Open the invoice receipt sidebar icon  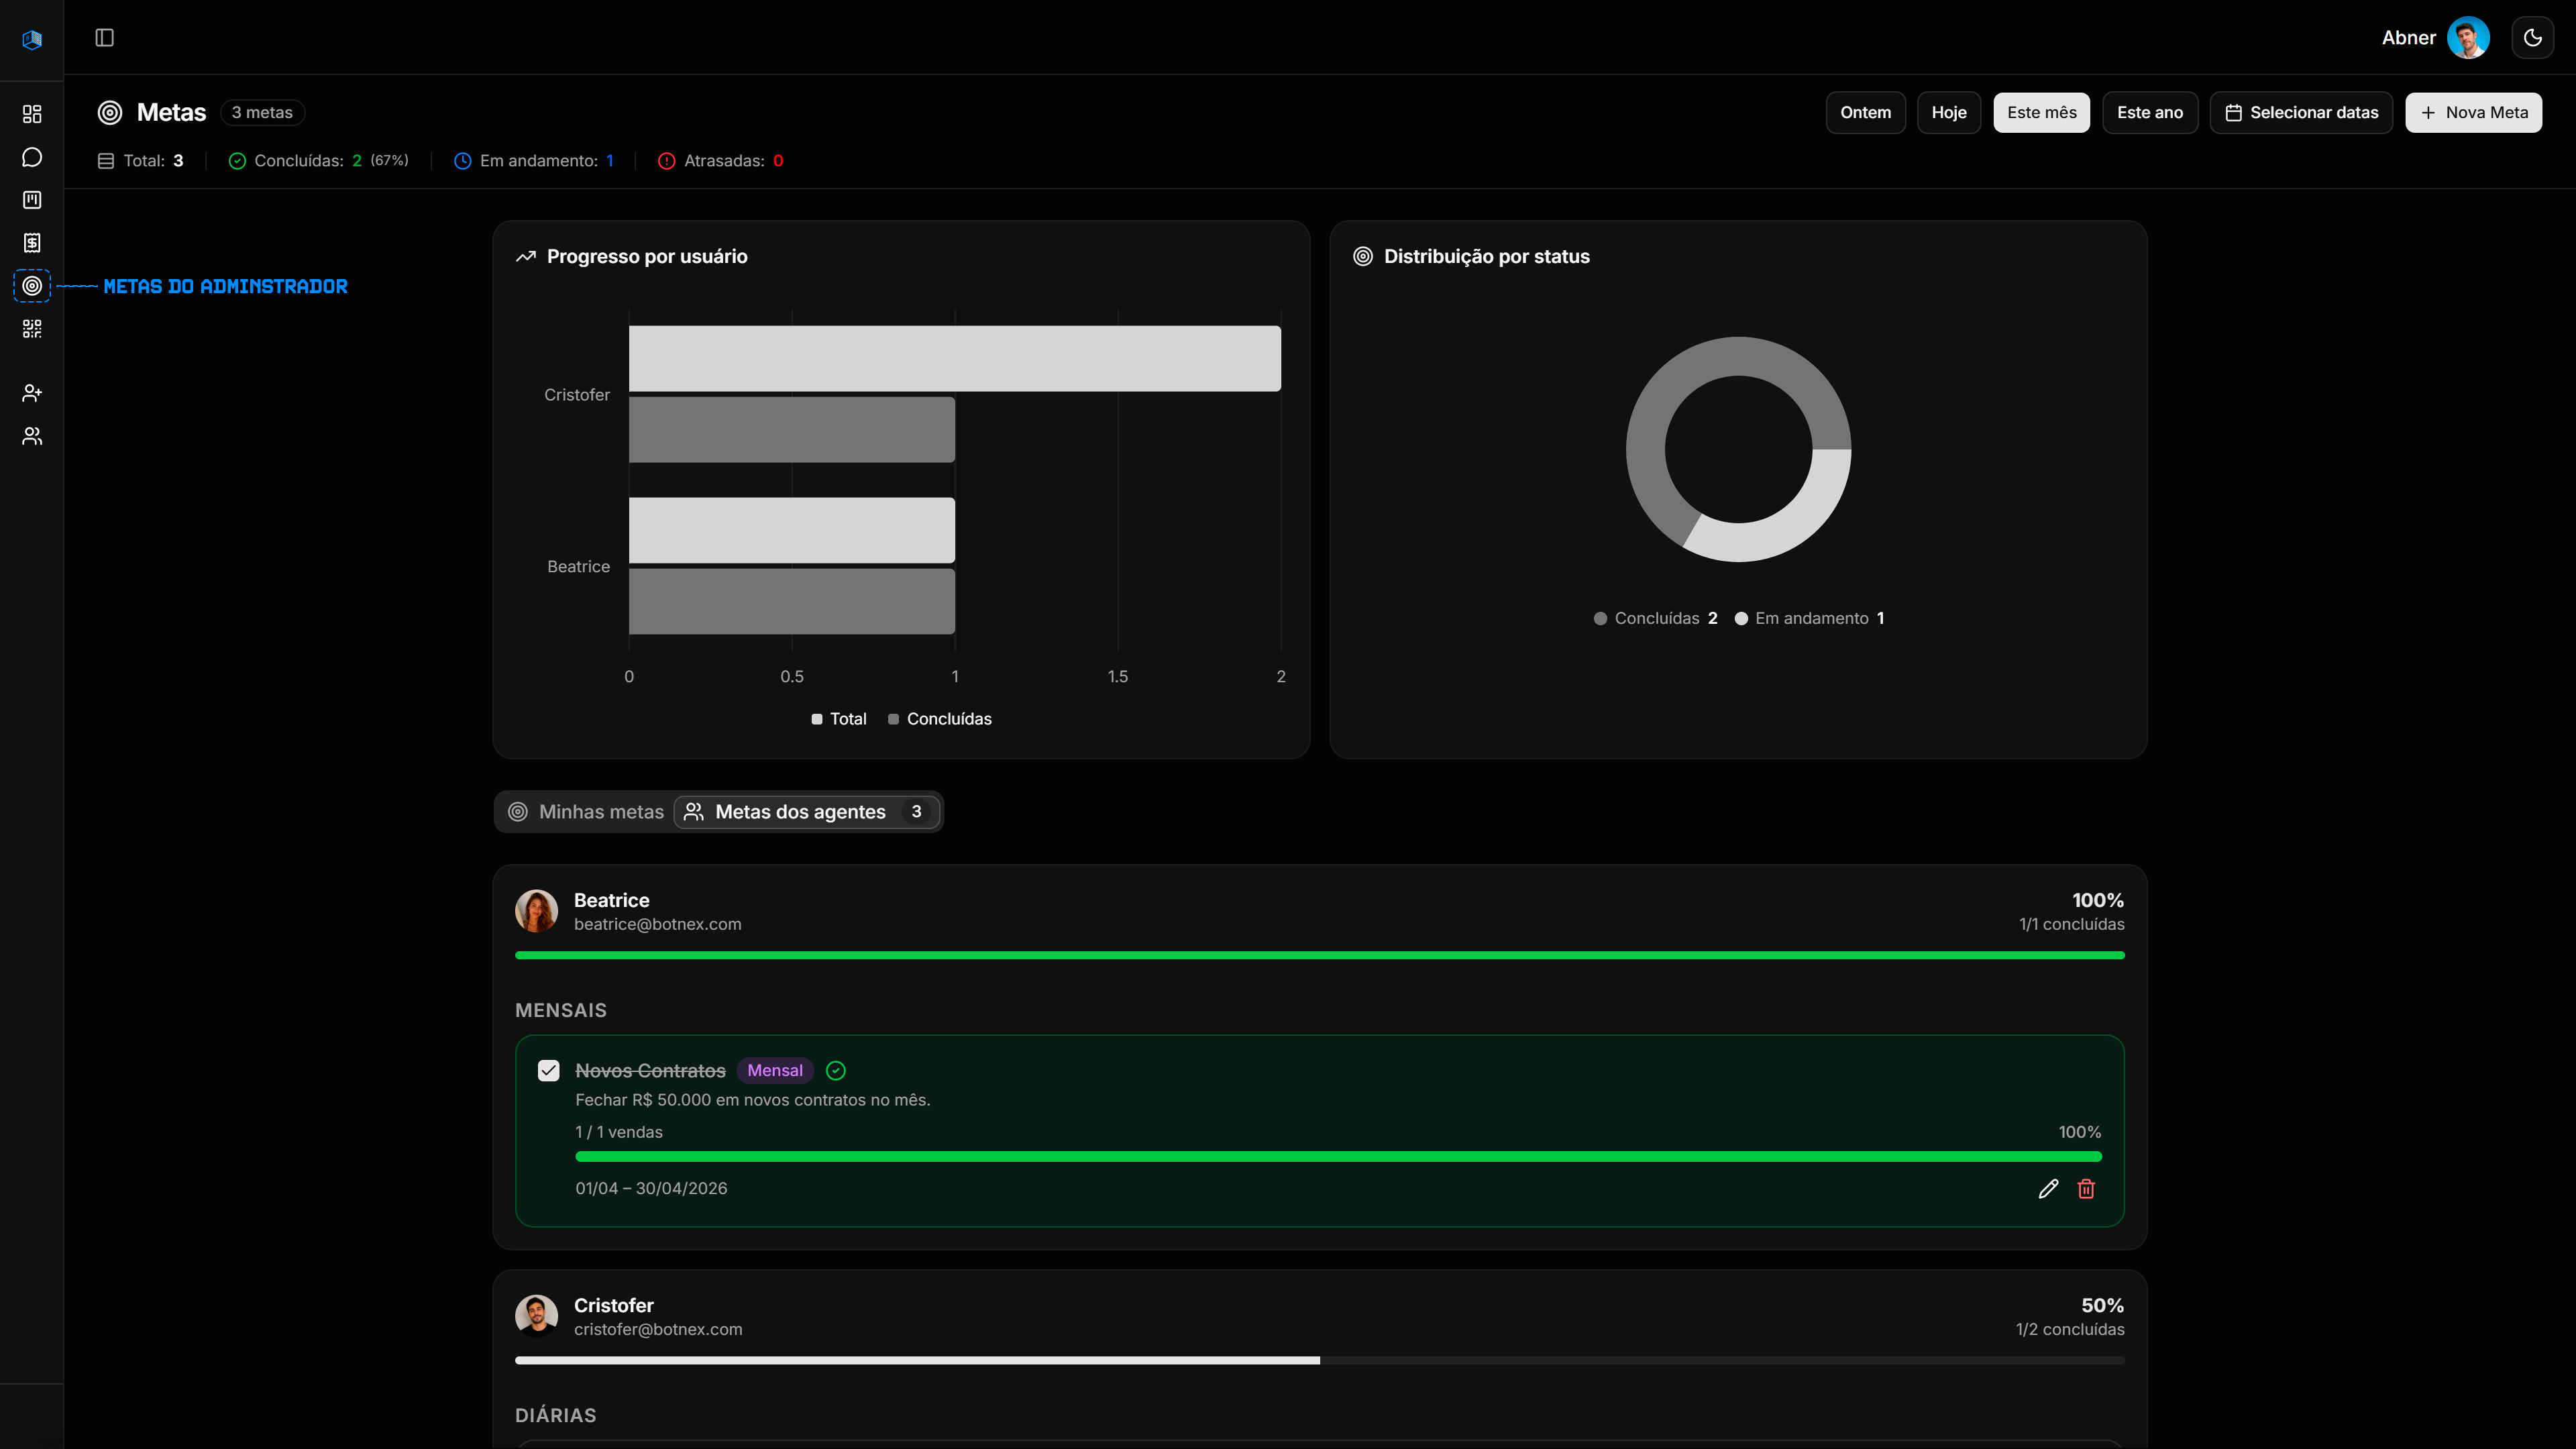point(32,243)
